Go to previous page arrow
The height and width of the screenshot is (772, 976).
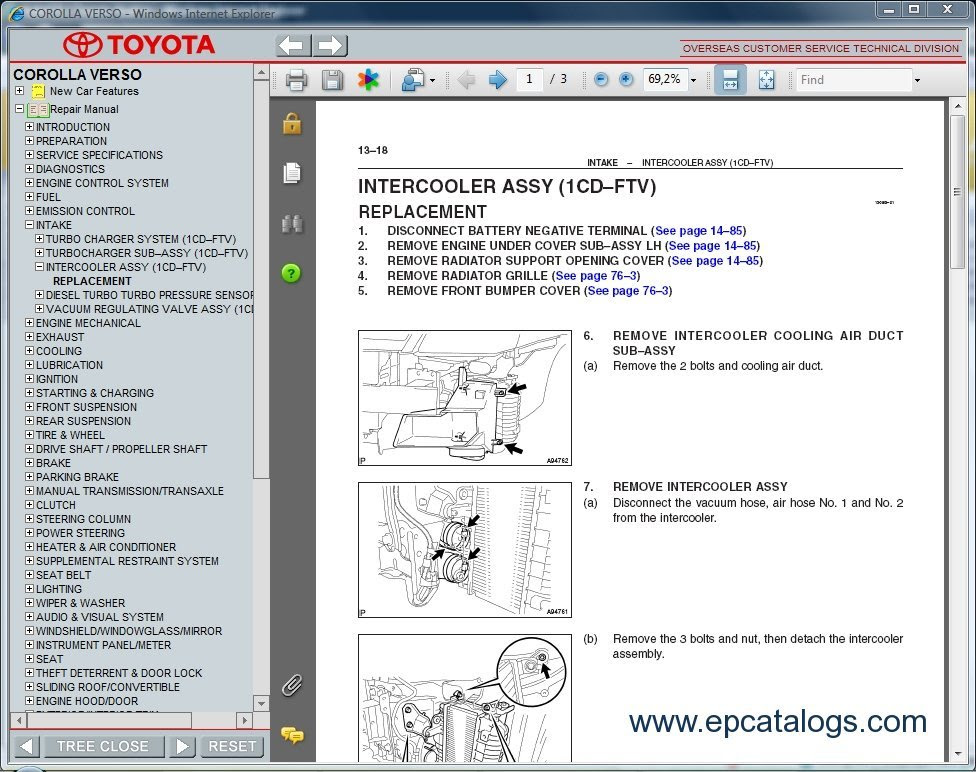(466, 80)
